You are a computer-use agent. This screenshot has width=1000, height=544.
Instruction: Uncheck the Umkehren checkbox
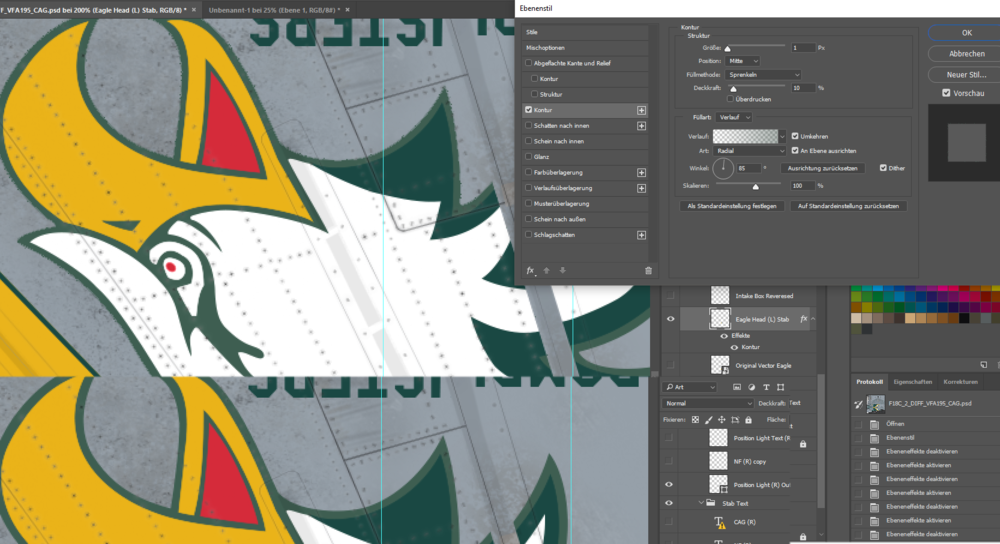(x=795, y=136)
